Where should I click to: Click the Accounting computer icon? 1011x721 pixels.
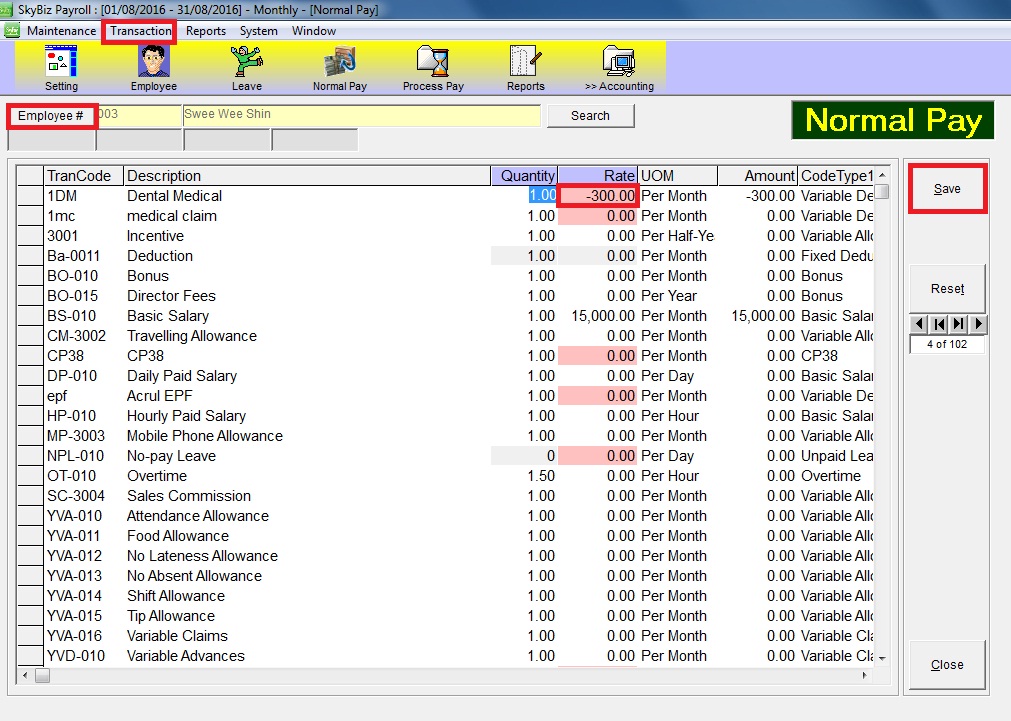click(619, 66)
